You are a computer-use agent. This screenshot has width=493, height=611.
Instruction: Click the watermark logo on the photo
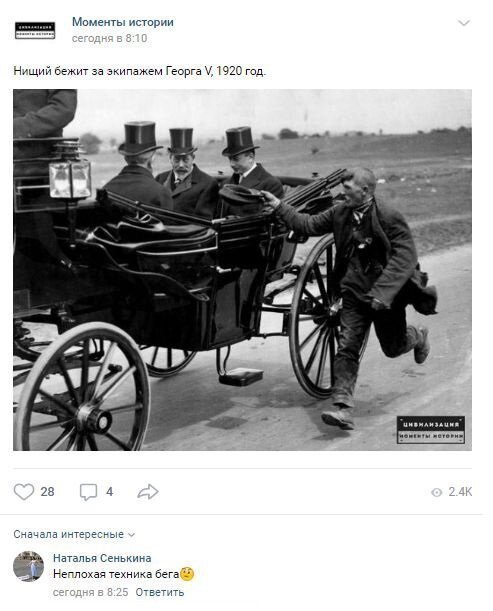(431, 430)
